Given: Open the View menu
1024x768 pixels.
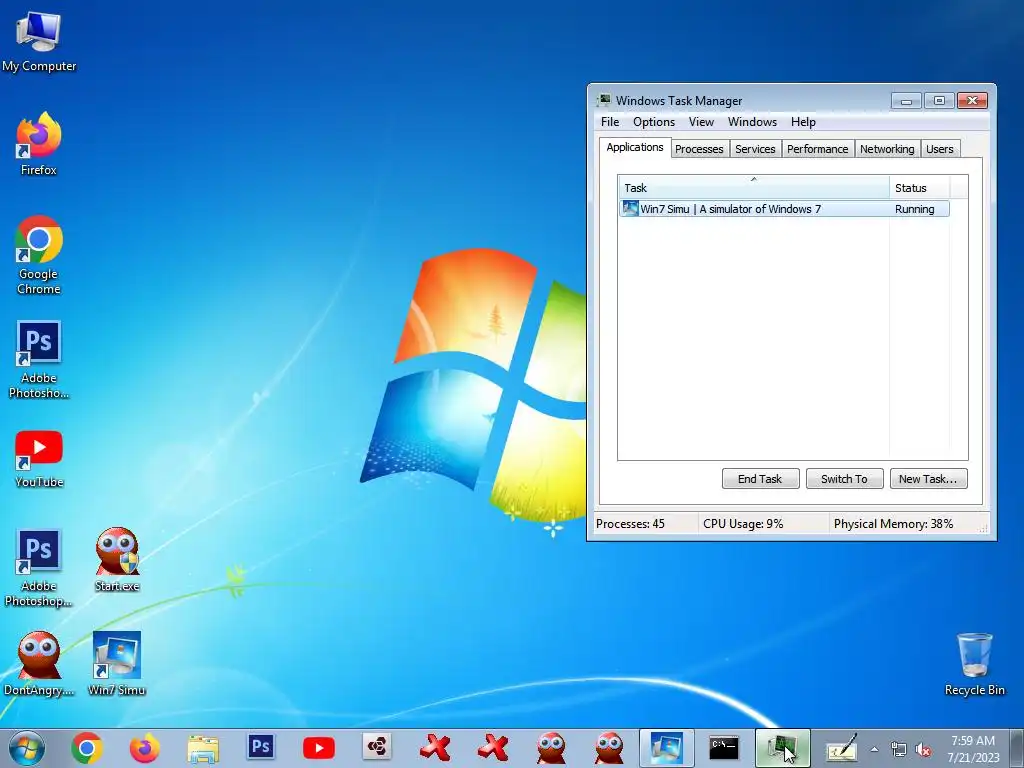Looking at the screenshot, I should pyautogui.click(x=701, y=122).
